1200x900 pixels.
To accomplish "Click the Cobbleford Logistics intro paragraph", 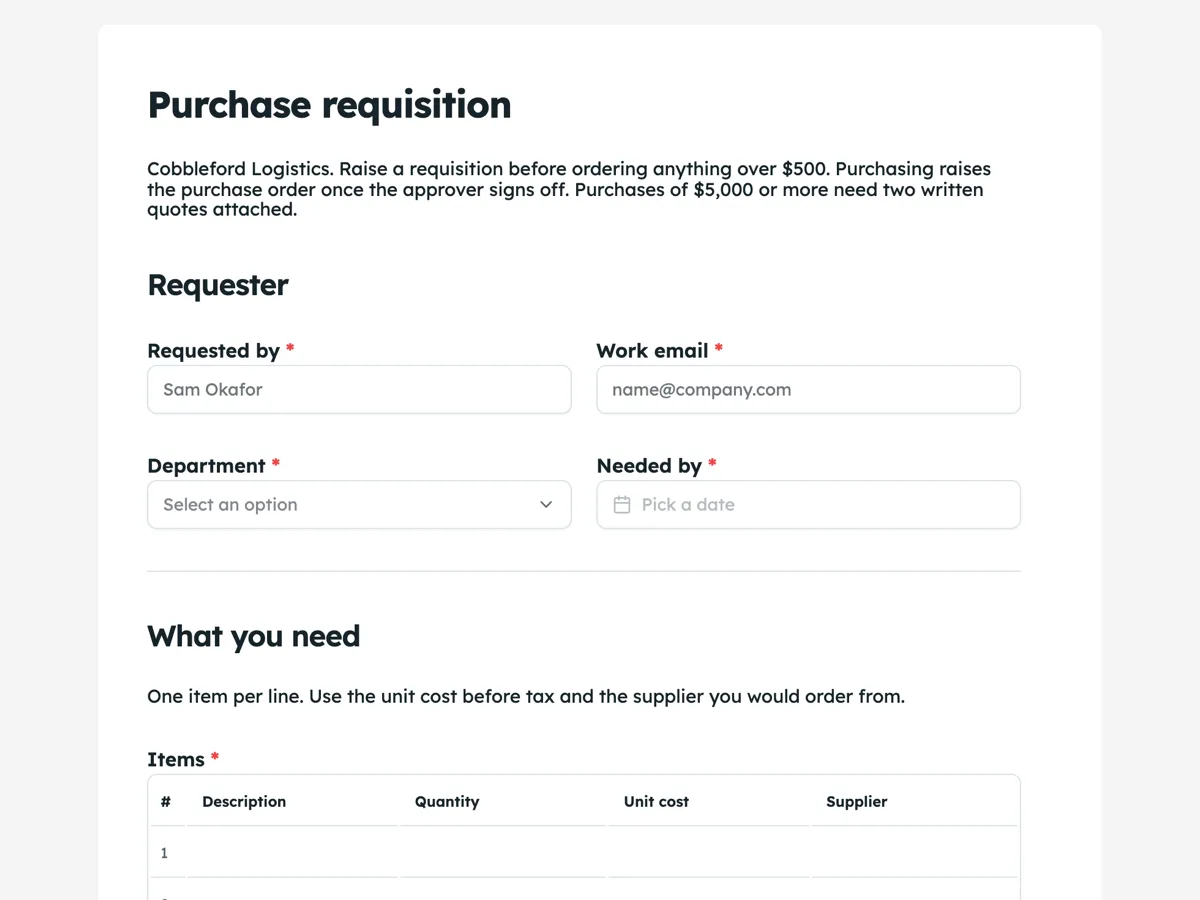I will click(x=569, y=189).
